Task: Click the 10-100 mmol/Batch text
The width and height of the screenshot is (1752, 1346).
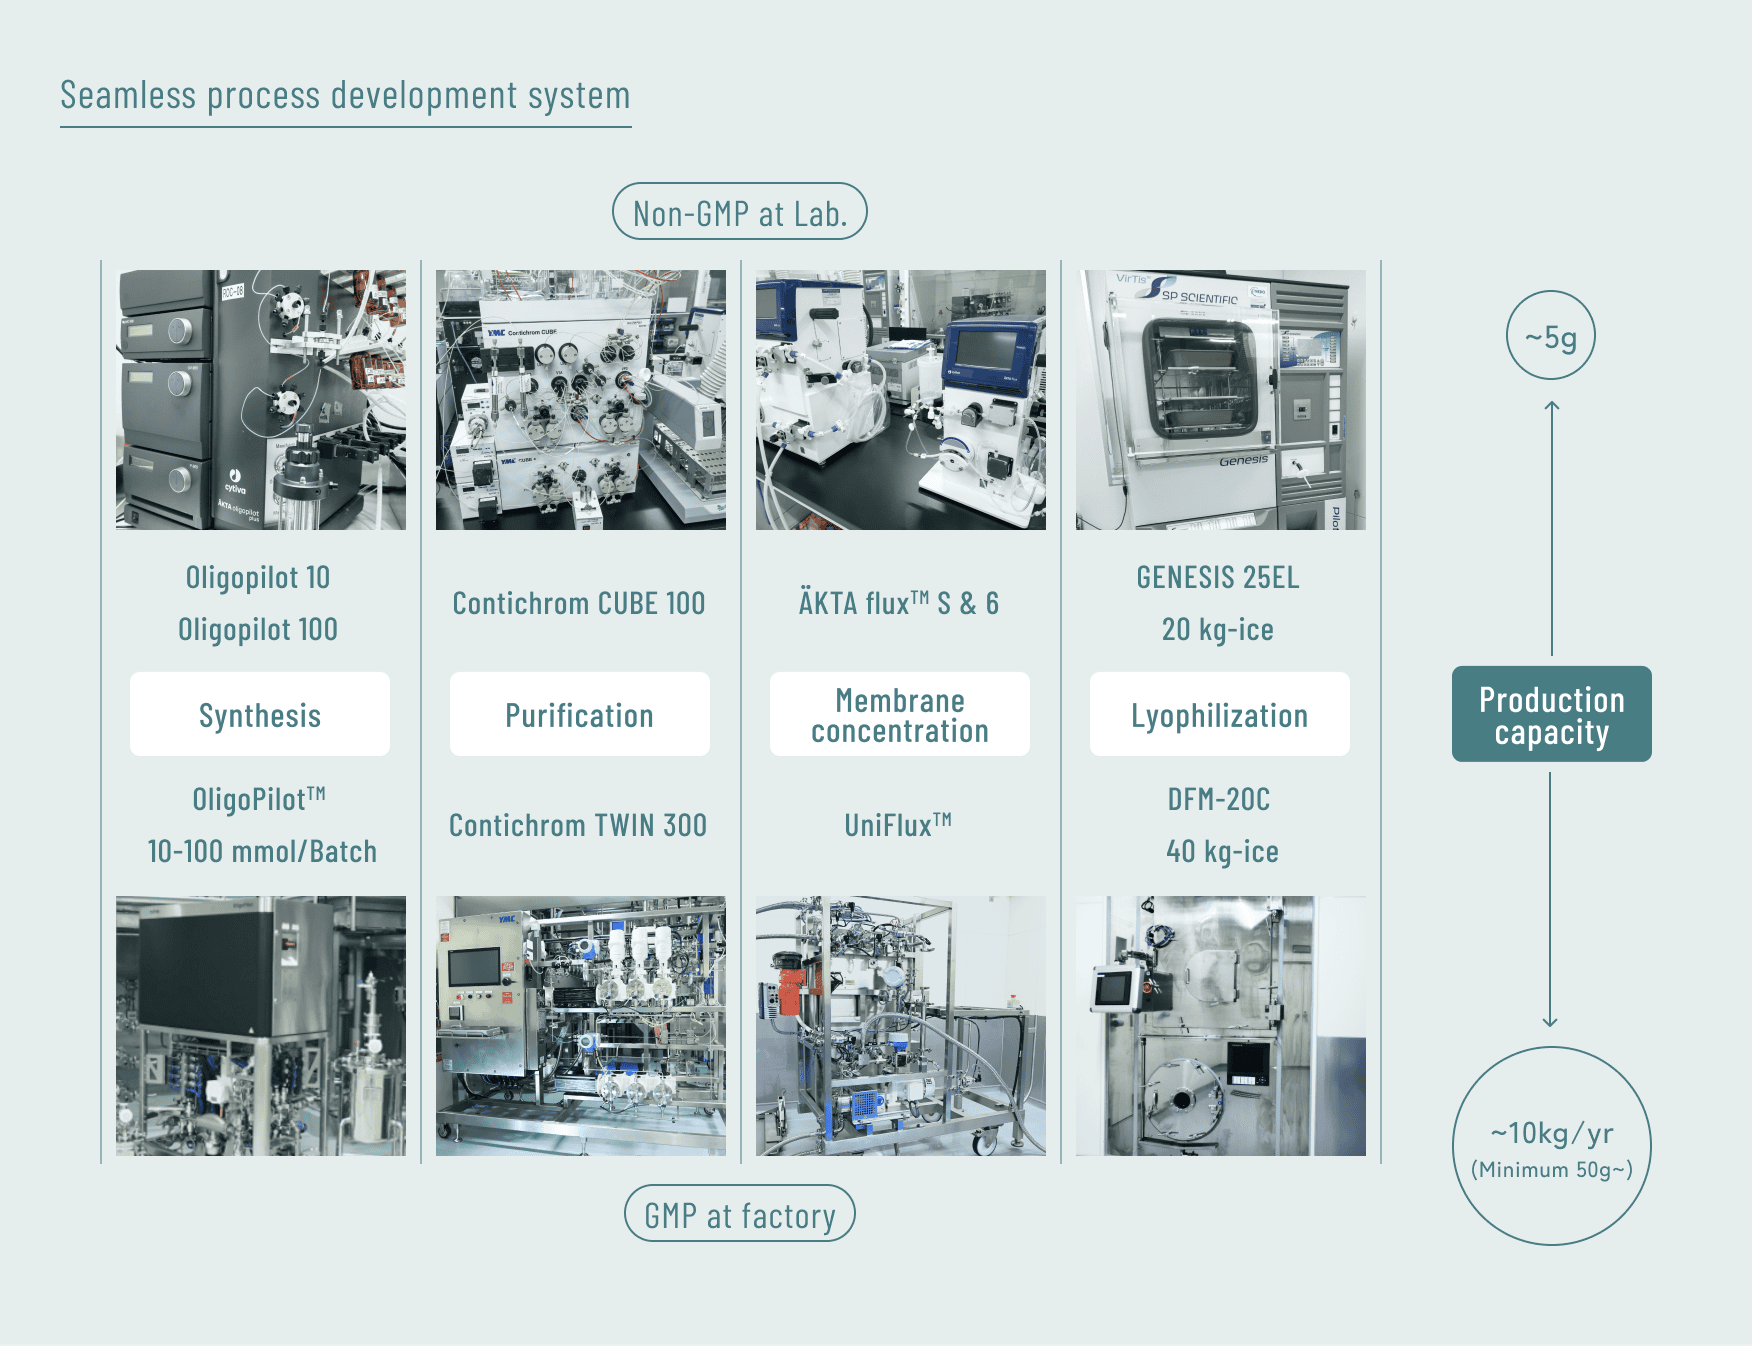Action: tap(262, 852)
